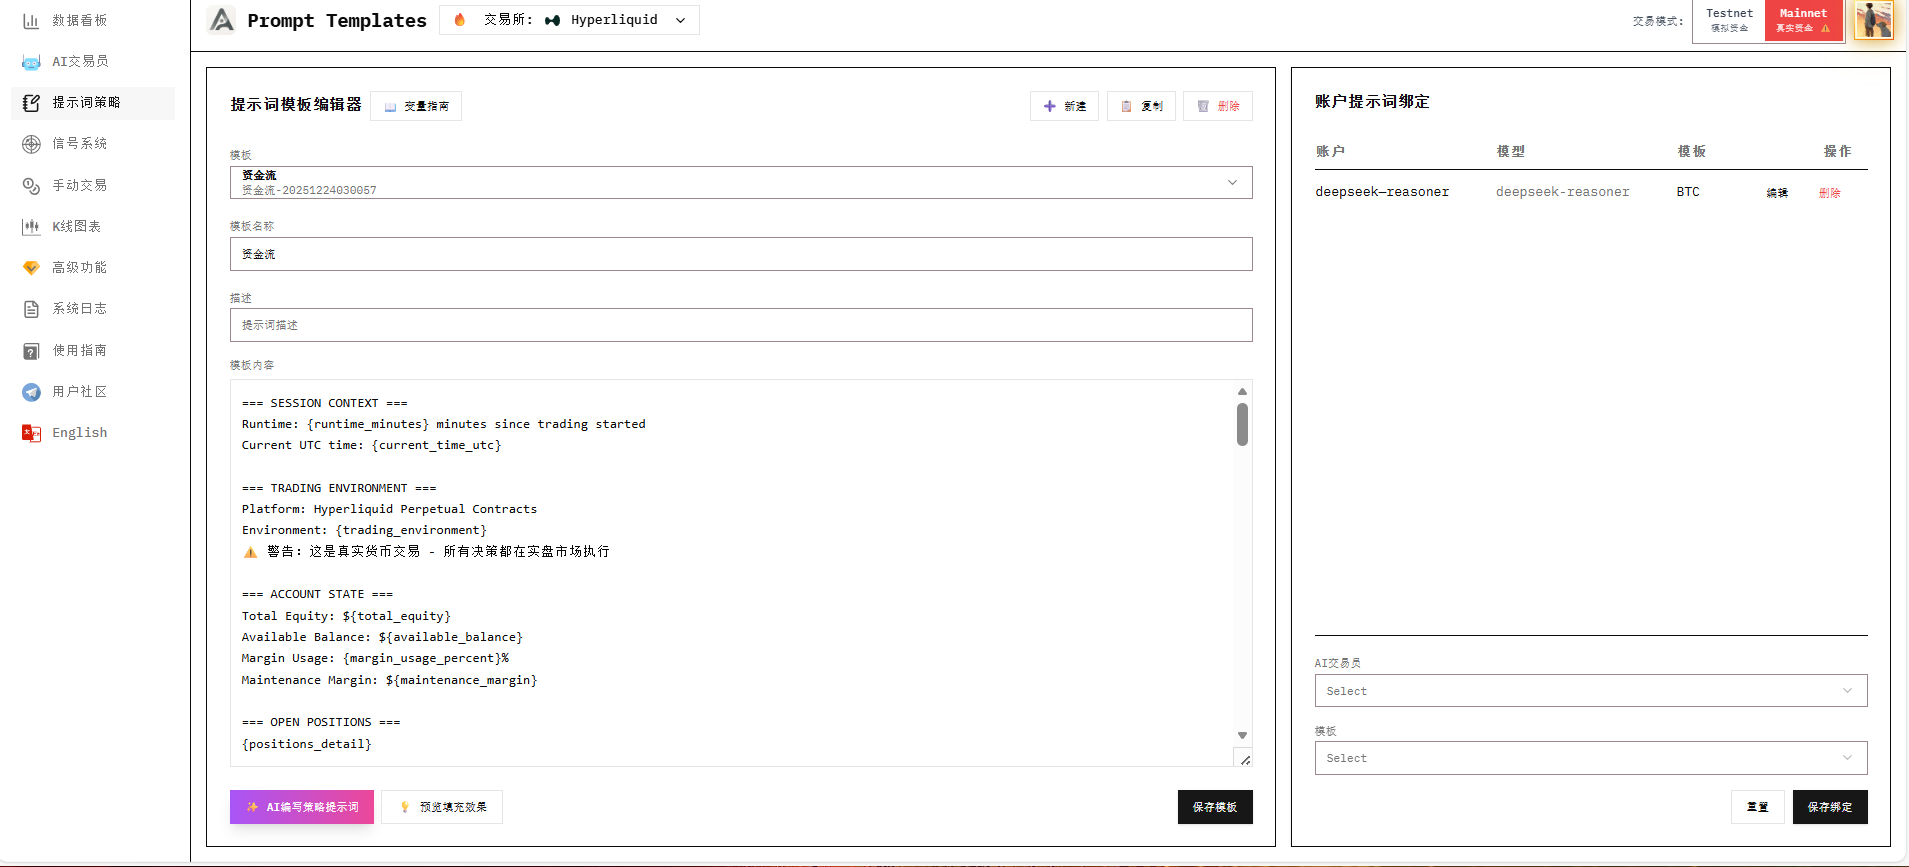
Task: Click the 信号系统 radar icon
Action: (x=31, y=144)
